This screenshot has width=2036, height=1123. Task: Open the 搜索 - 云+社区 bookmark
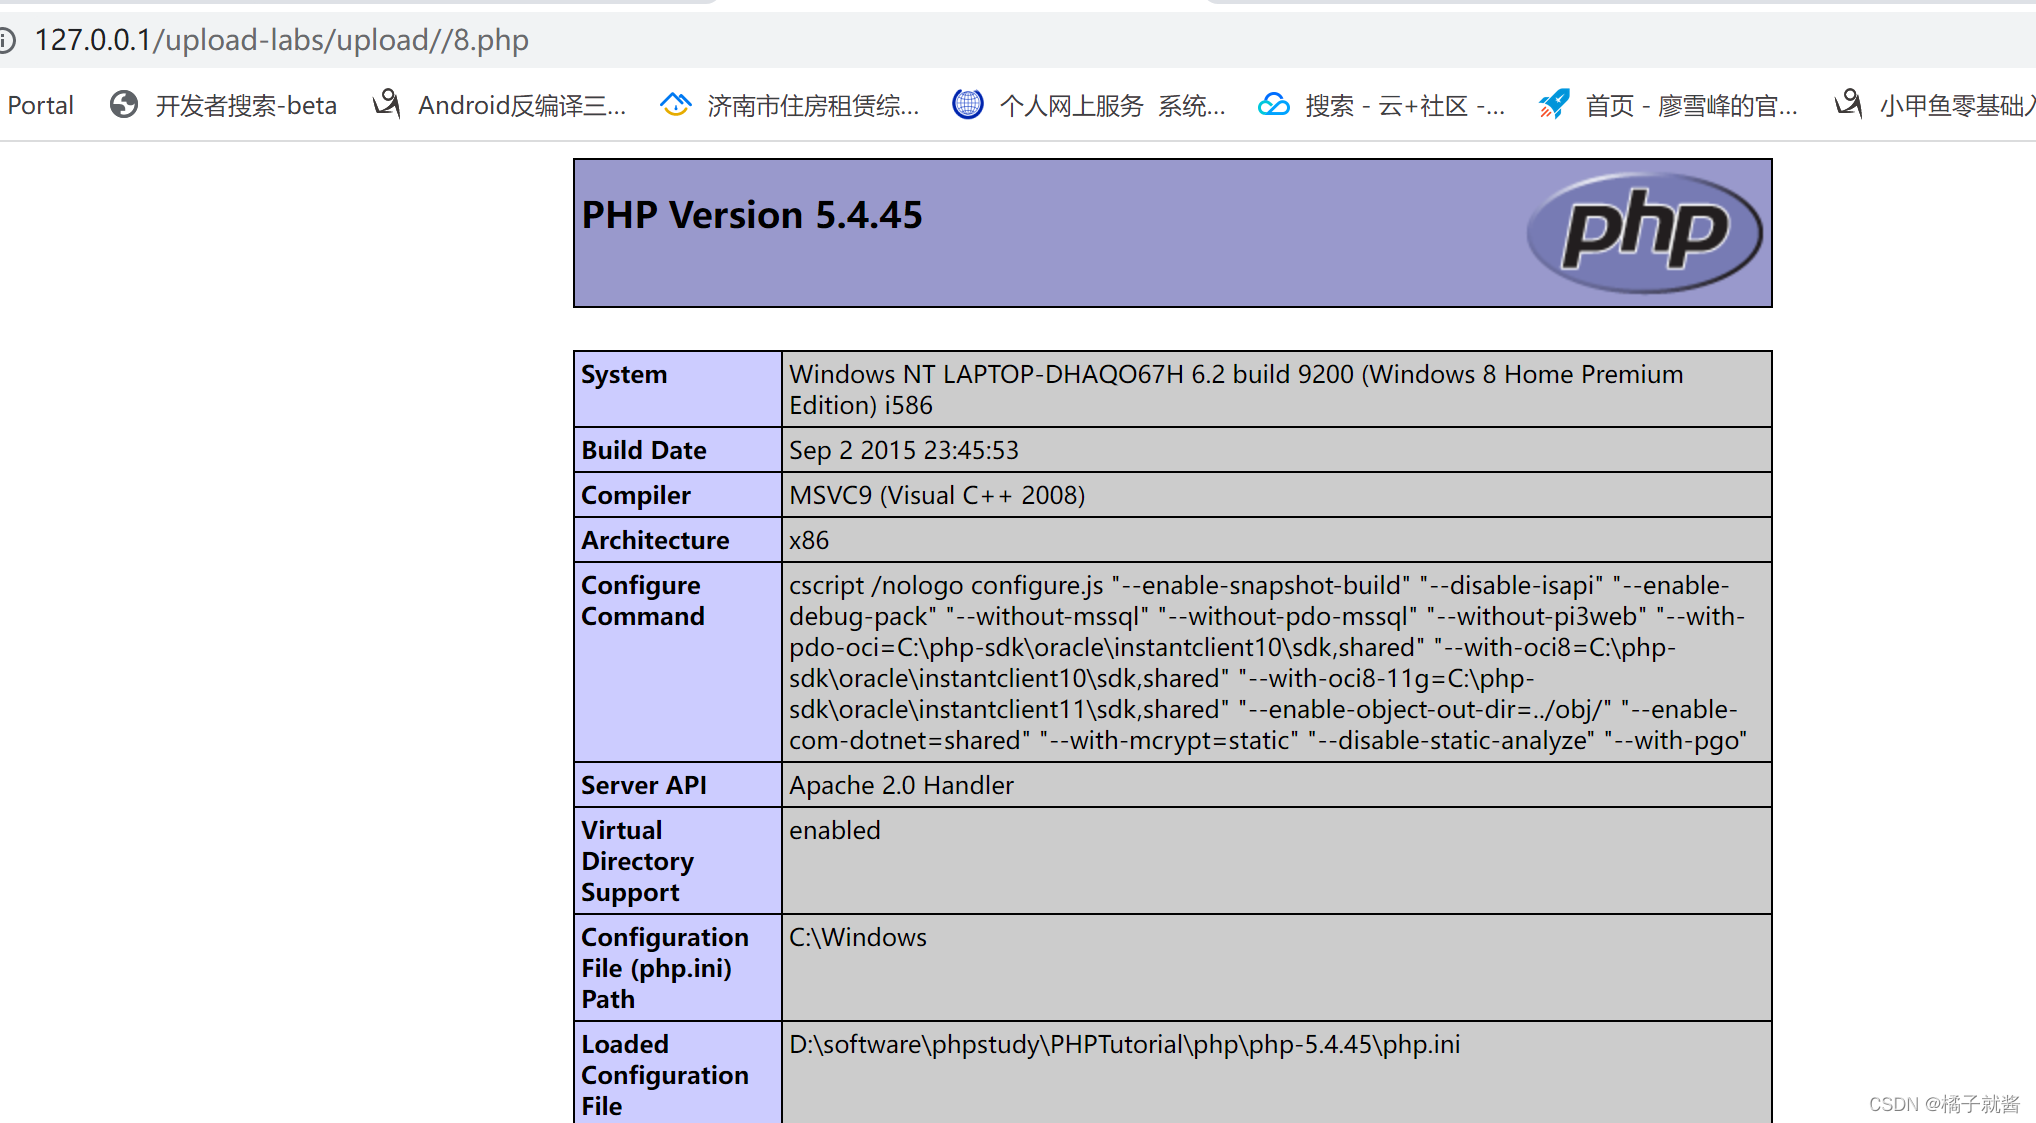[1404, 105]
